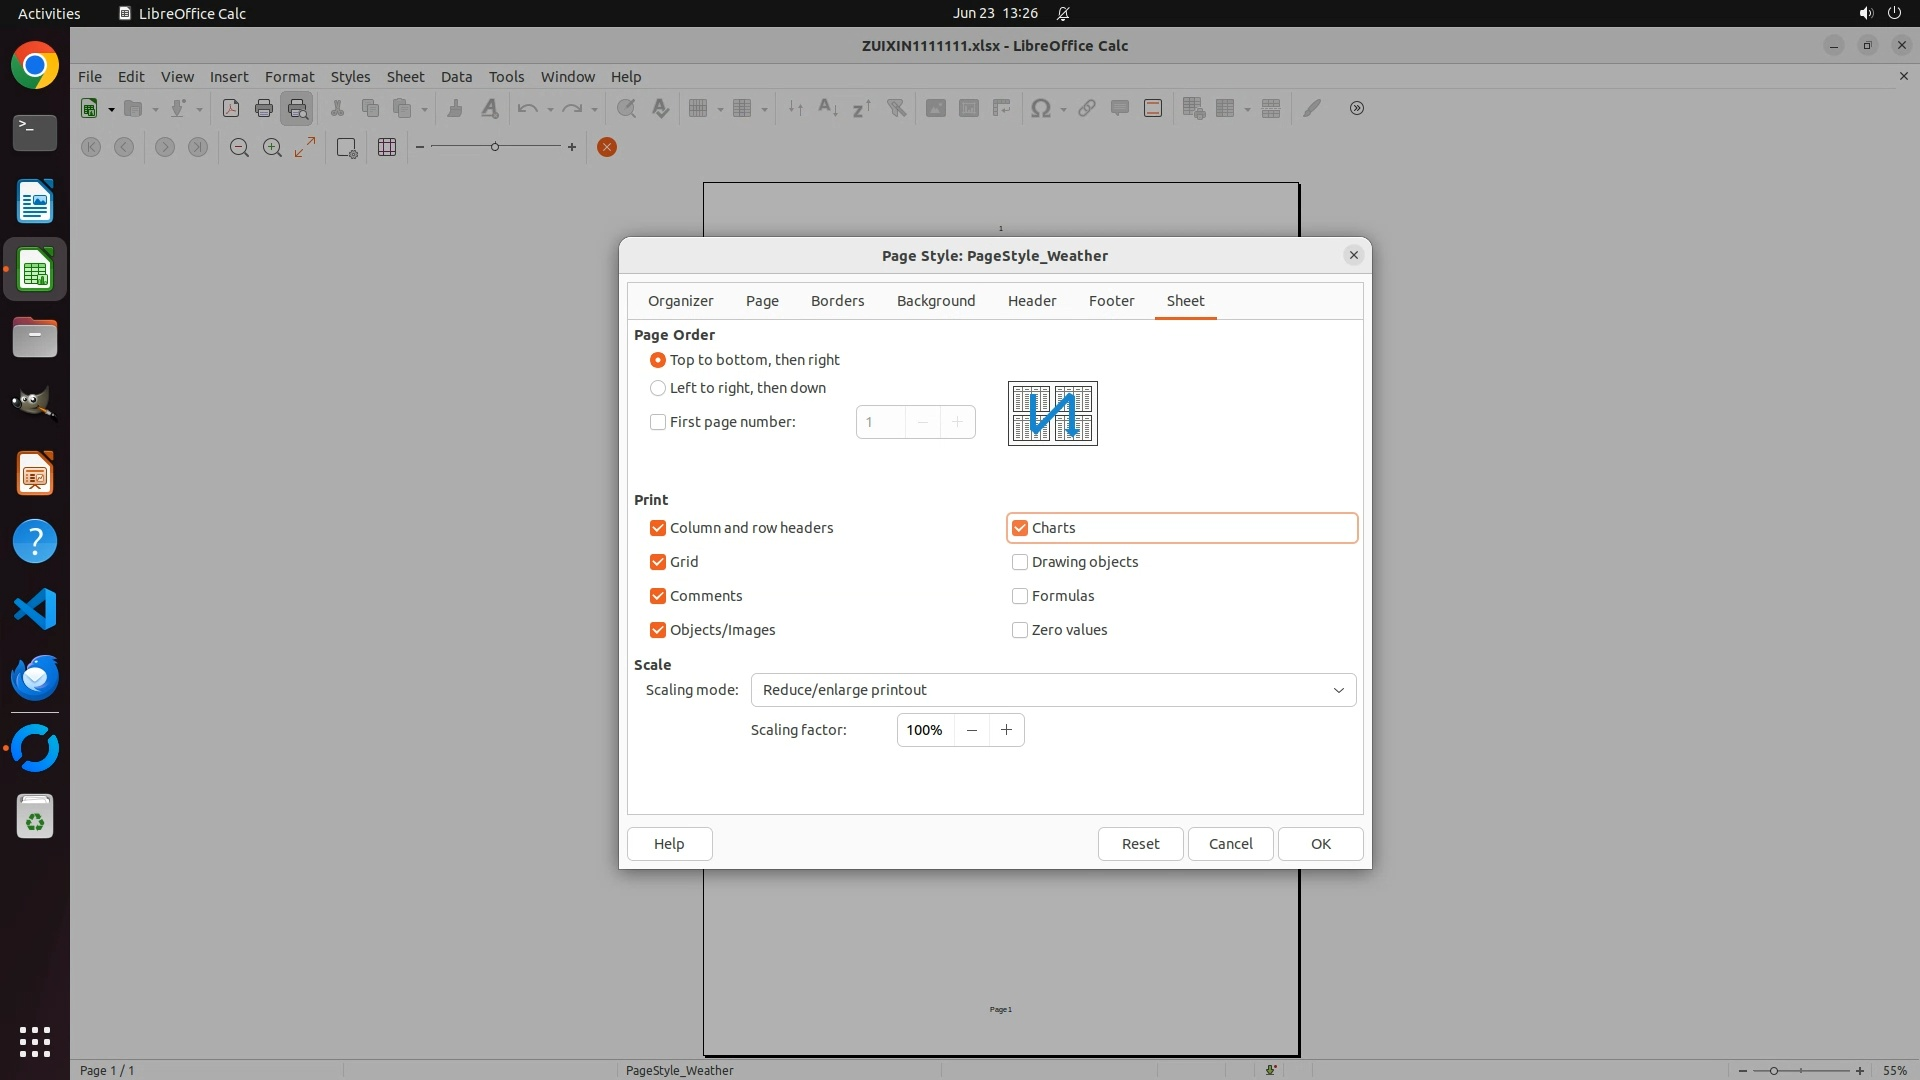
Task: Increase scaling factor with plus button
Action: (1006, 730)
